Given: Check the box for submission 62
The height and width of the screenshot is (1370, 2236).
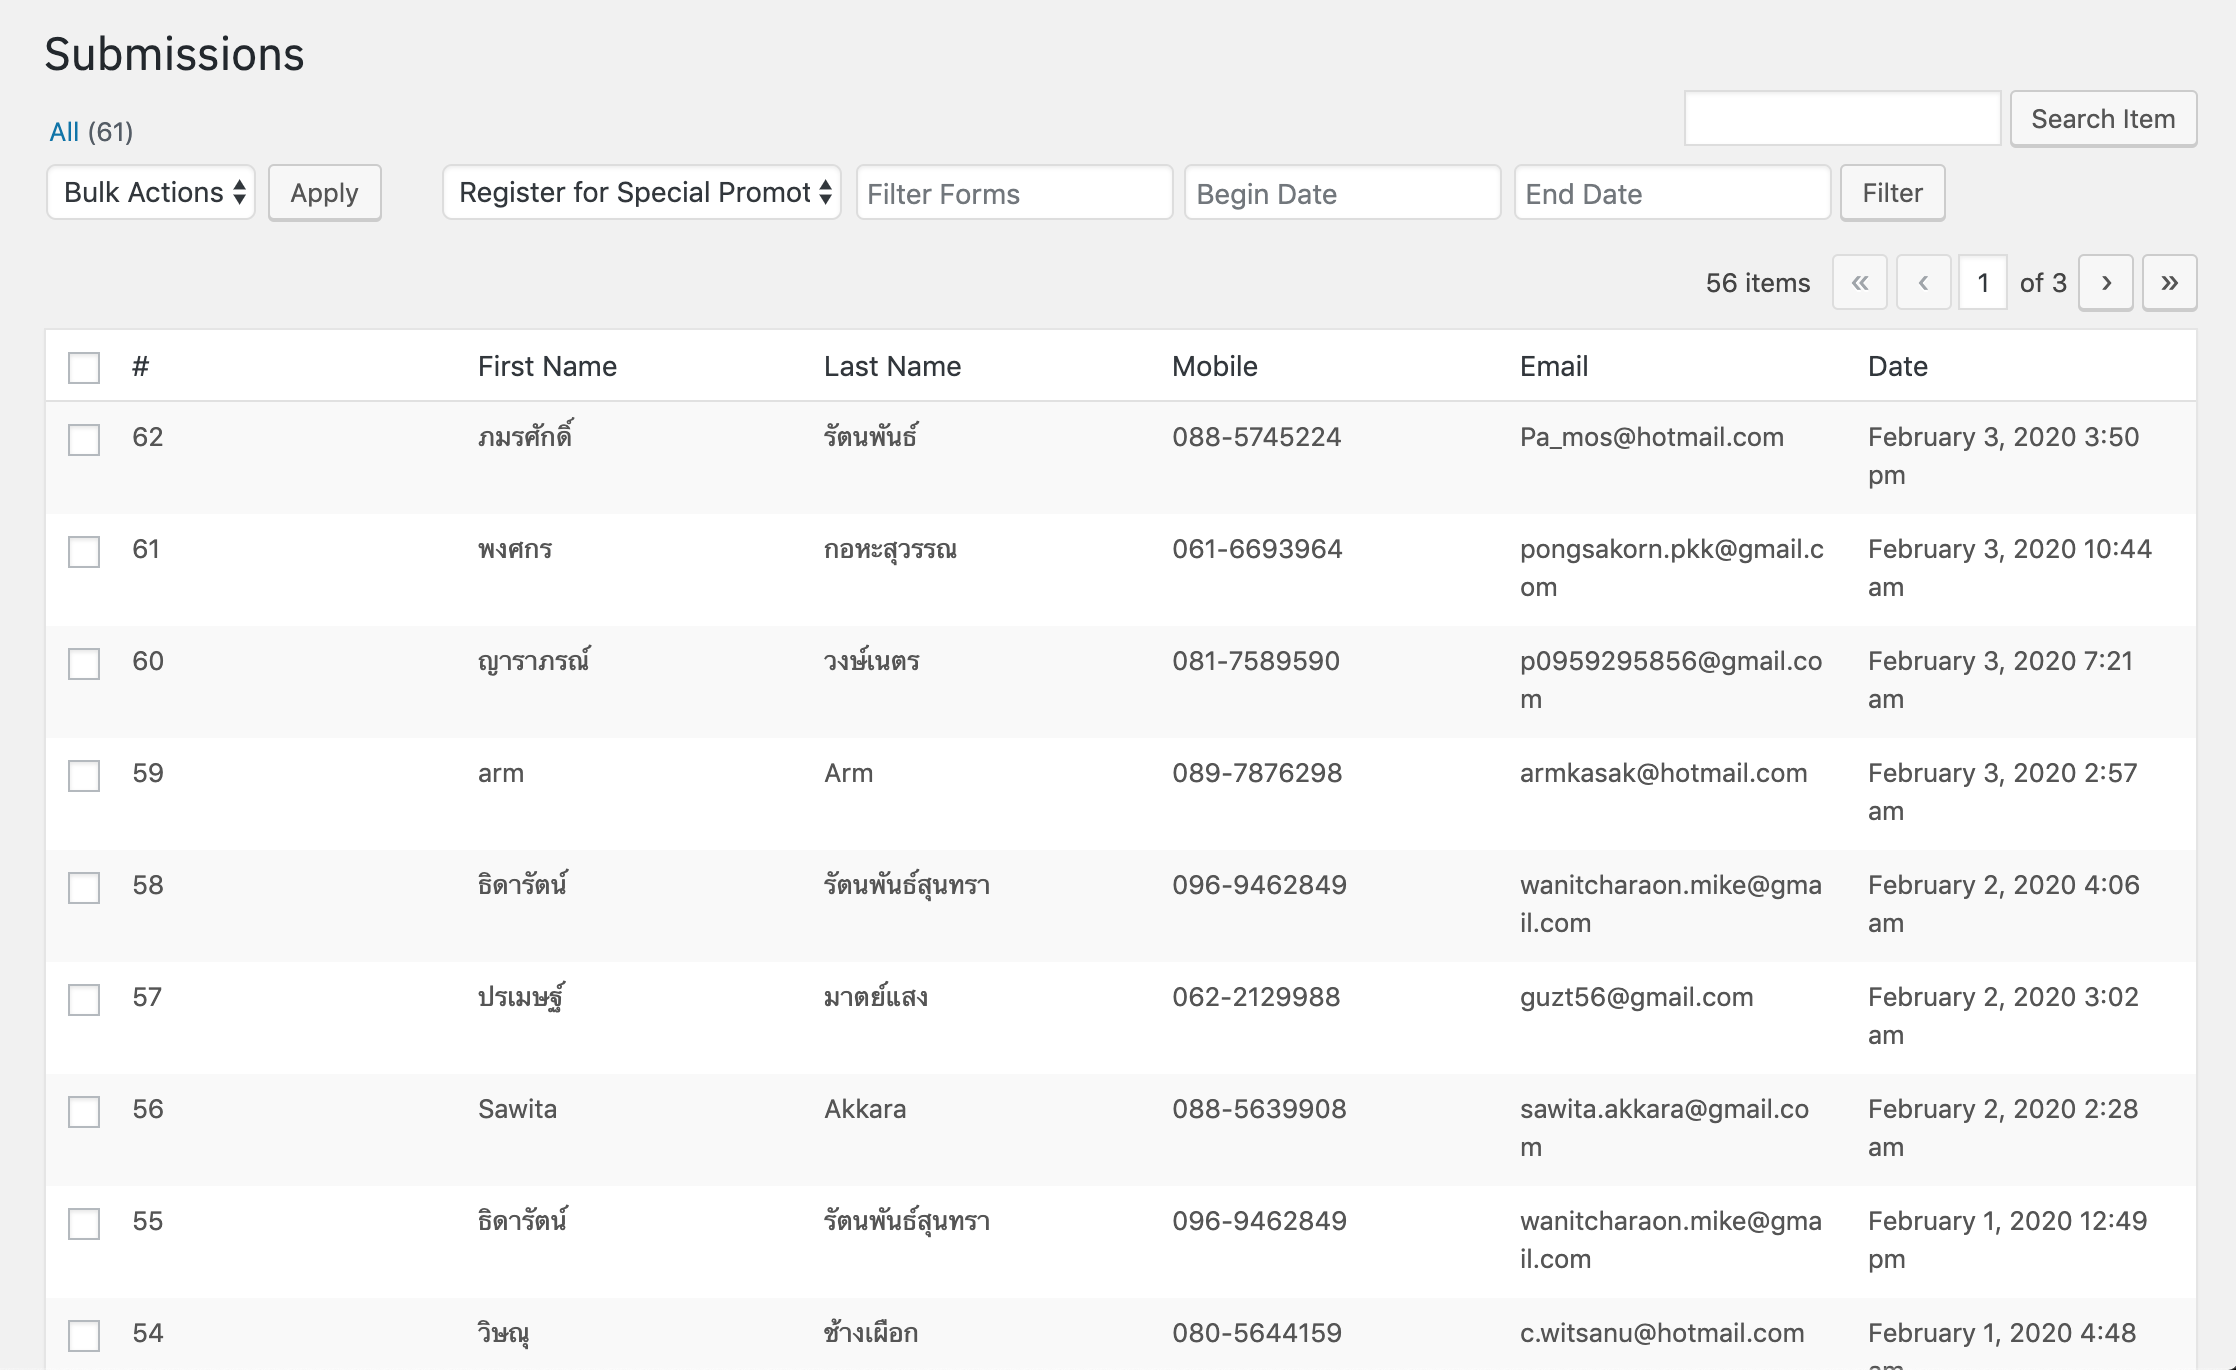Looking at the screenshot, I should pos(84,439).
